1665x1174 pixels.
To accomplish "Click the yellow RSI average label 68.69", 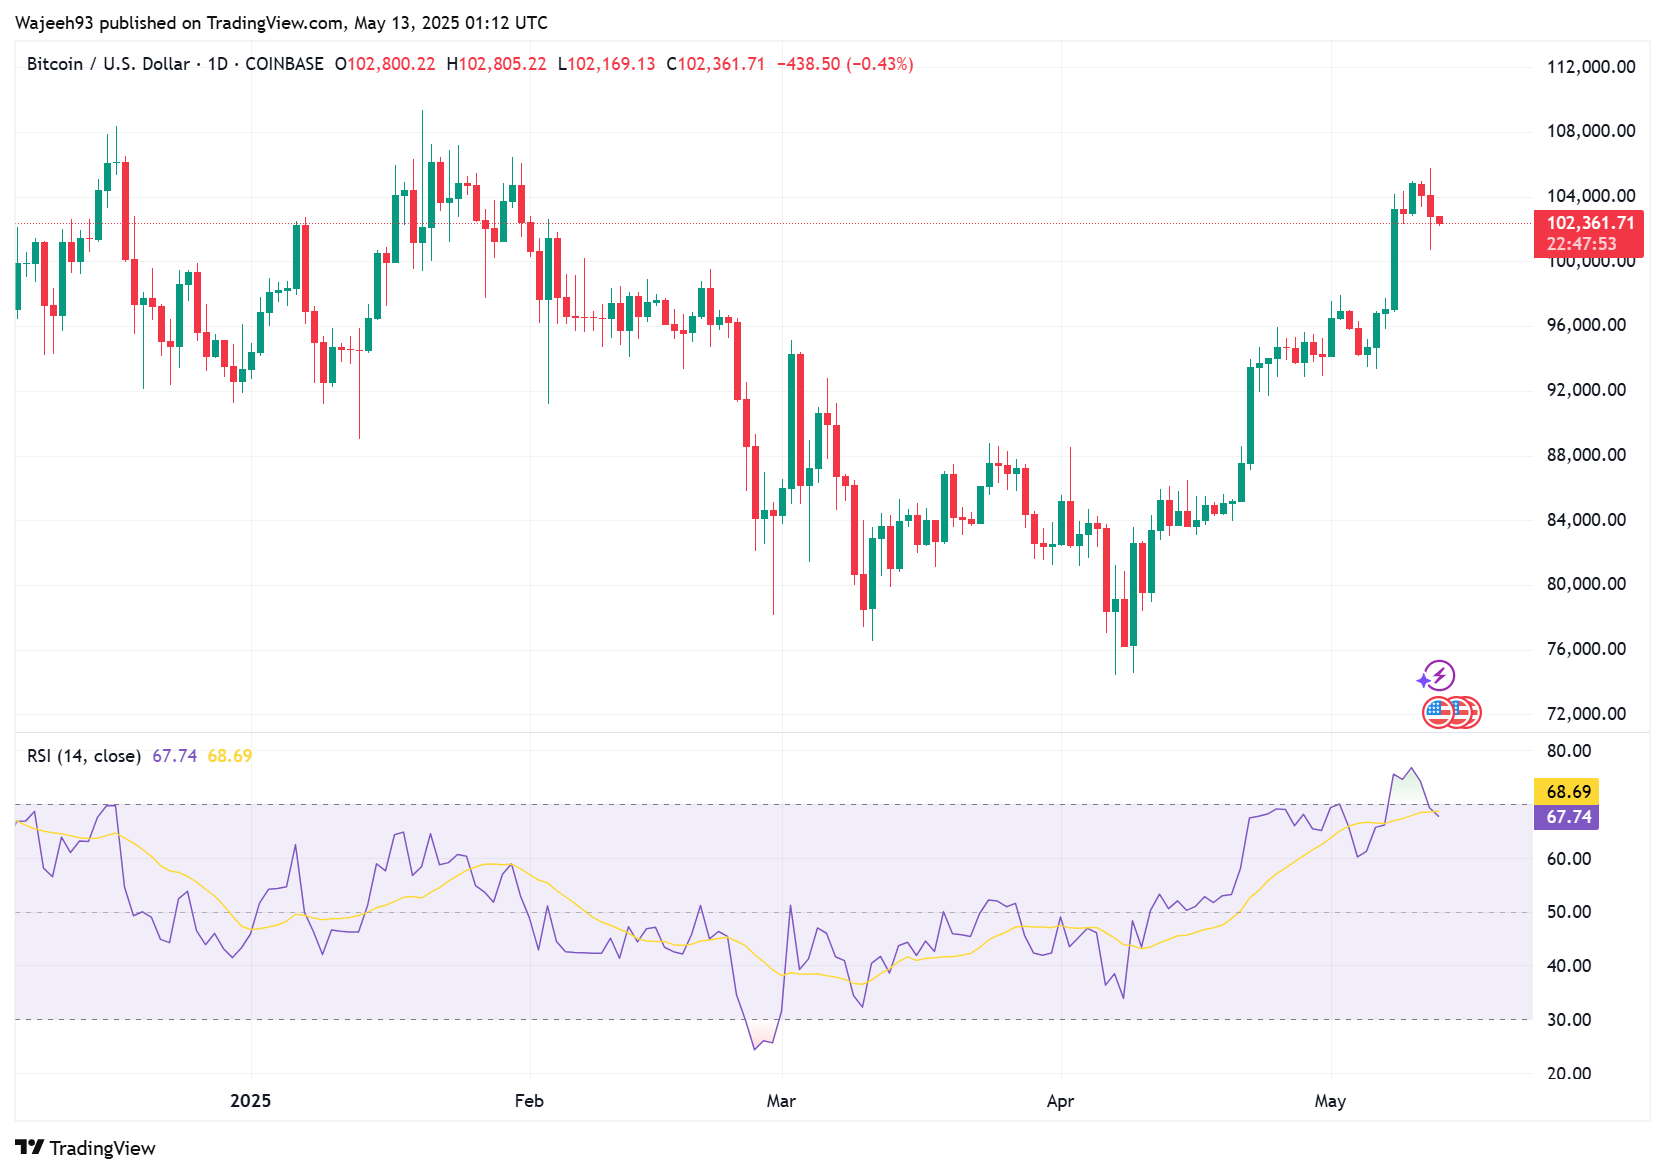I will tap(1567, 791).
